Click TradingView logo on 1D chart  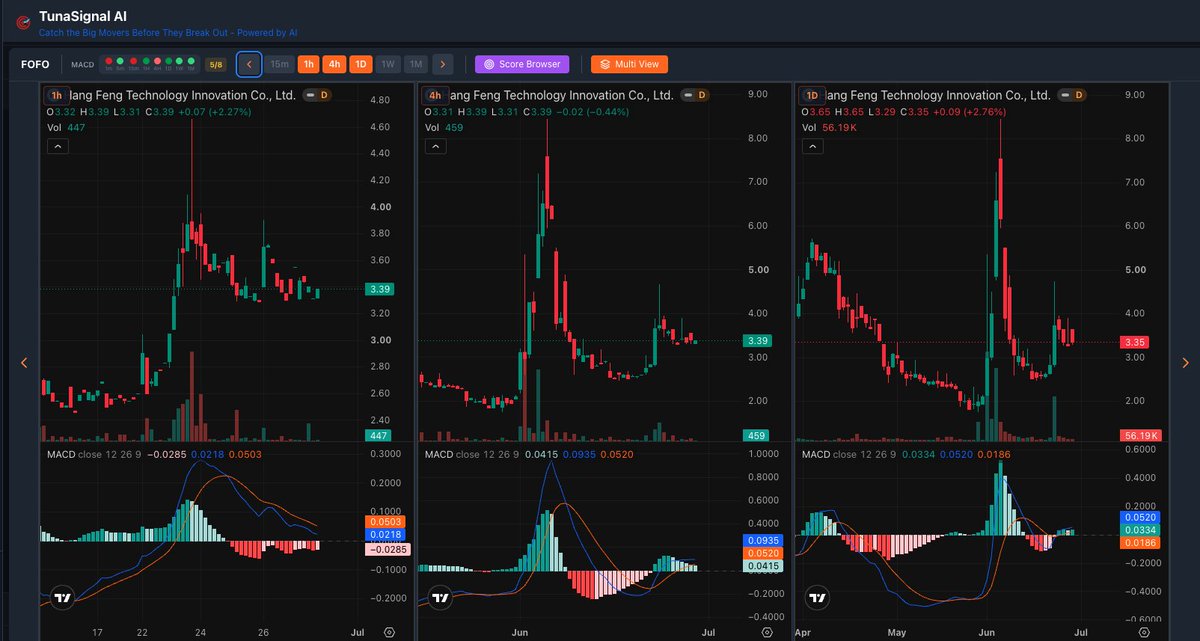point(818,598)
